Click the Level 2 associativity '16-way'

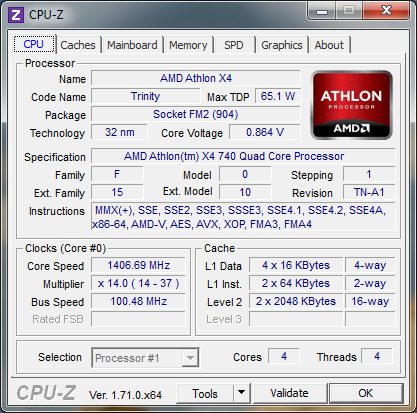(370, 301)
